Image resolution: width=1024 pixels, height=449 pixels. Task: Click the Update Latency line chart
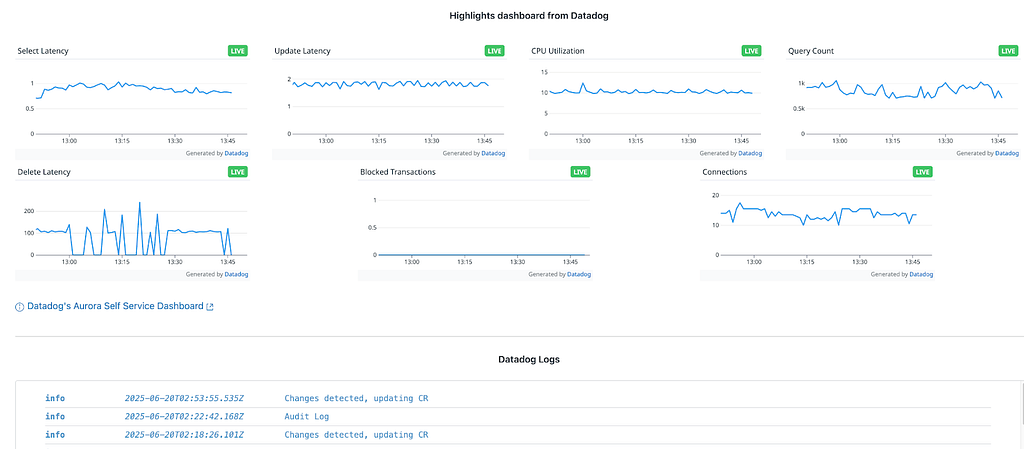pos(389,103)
